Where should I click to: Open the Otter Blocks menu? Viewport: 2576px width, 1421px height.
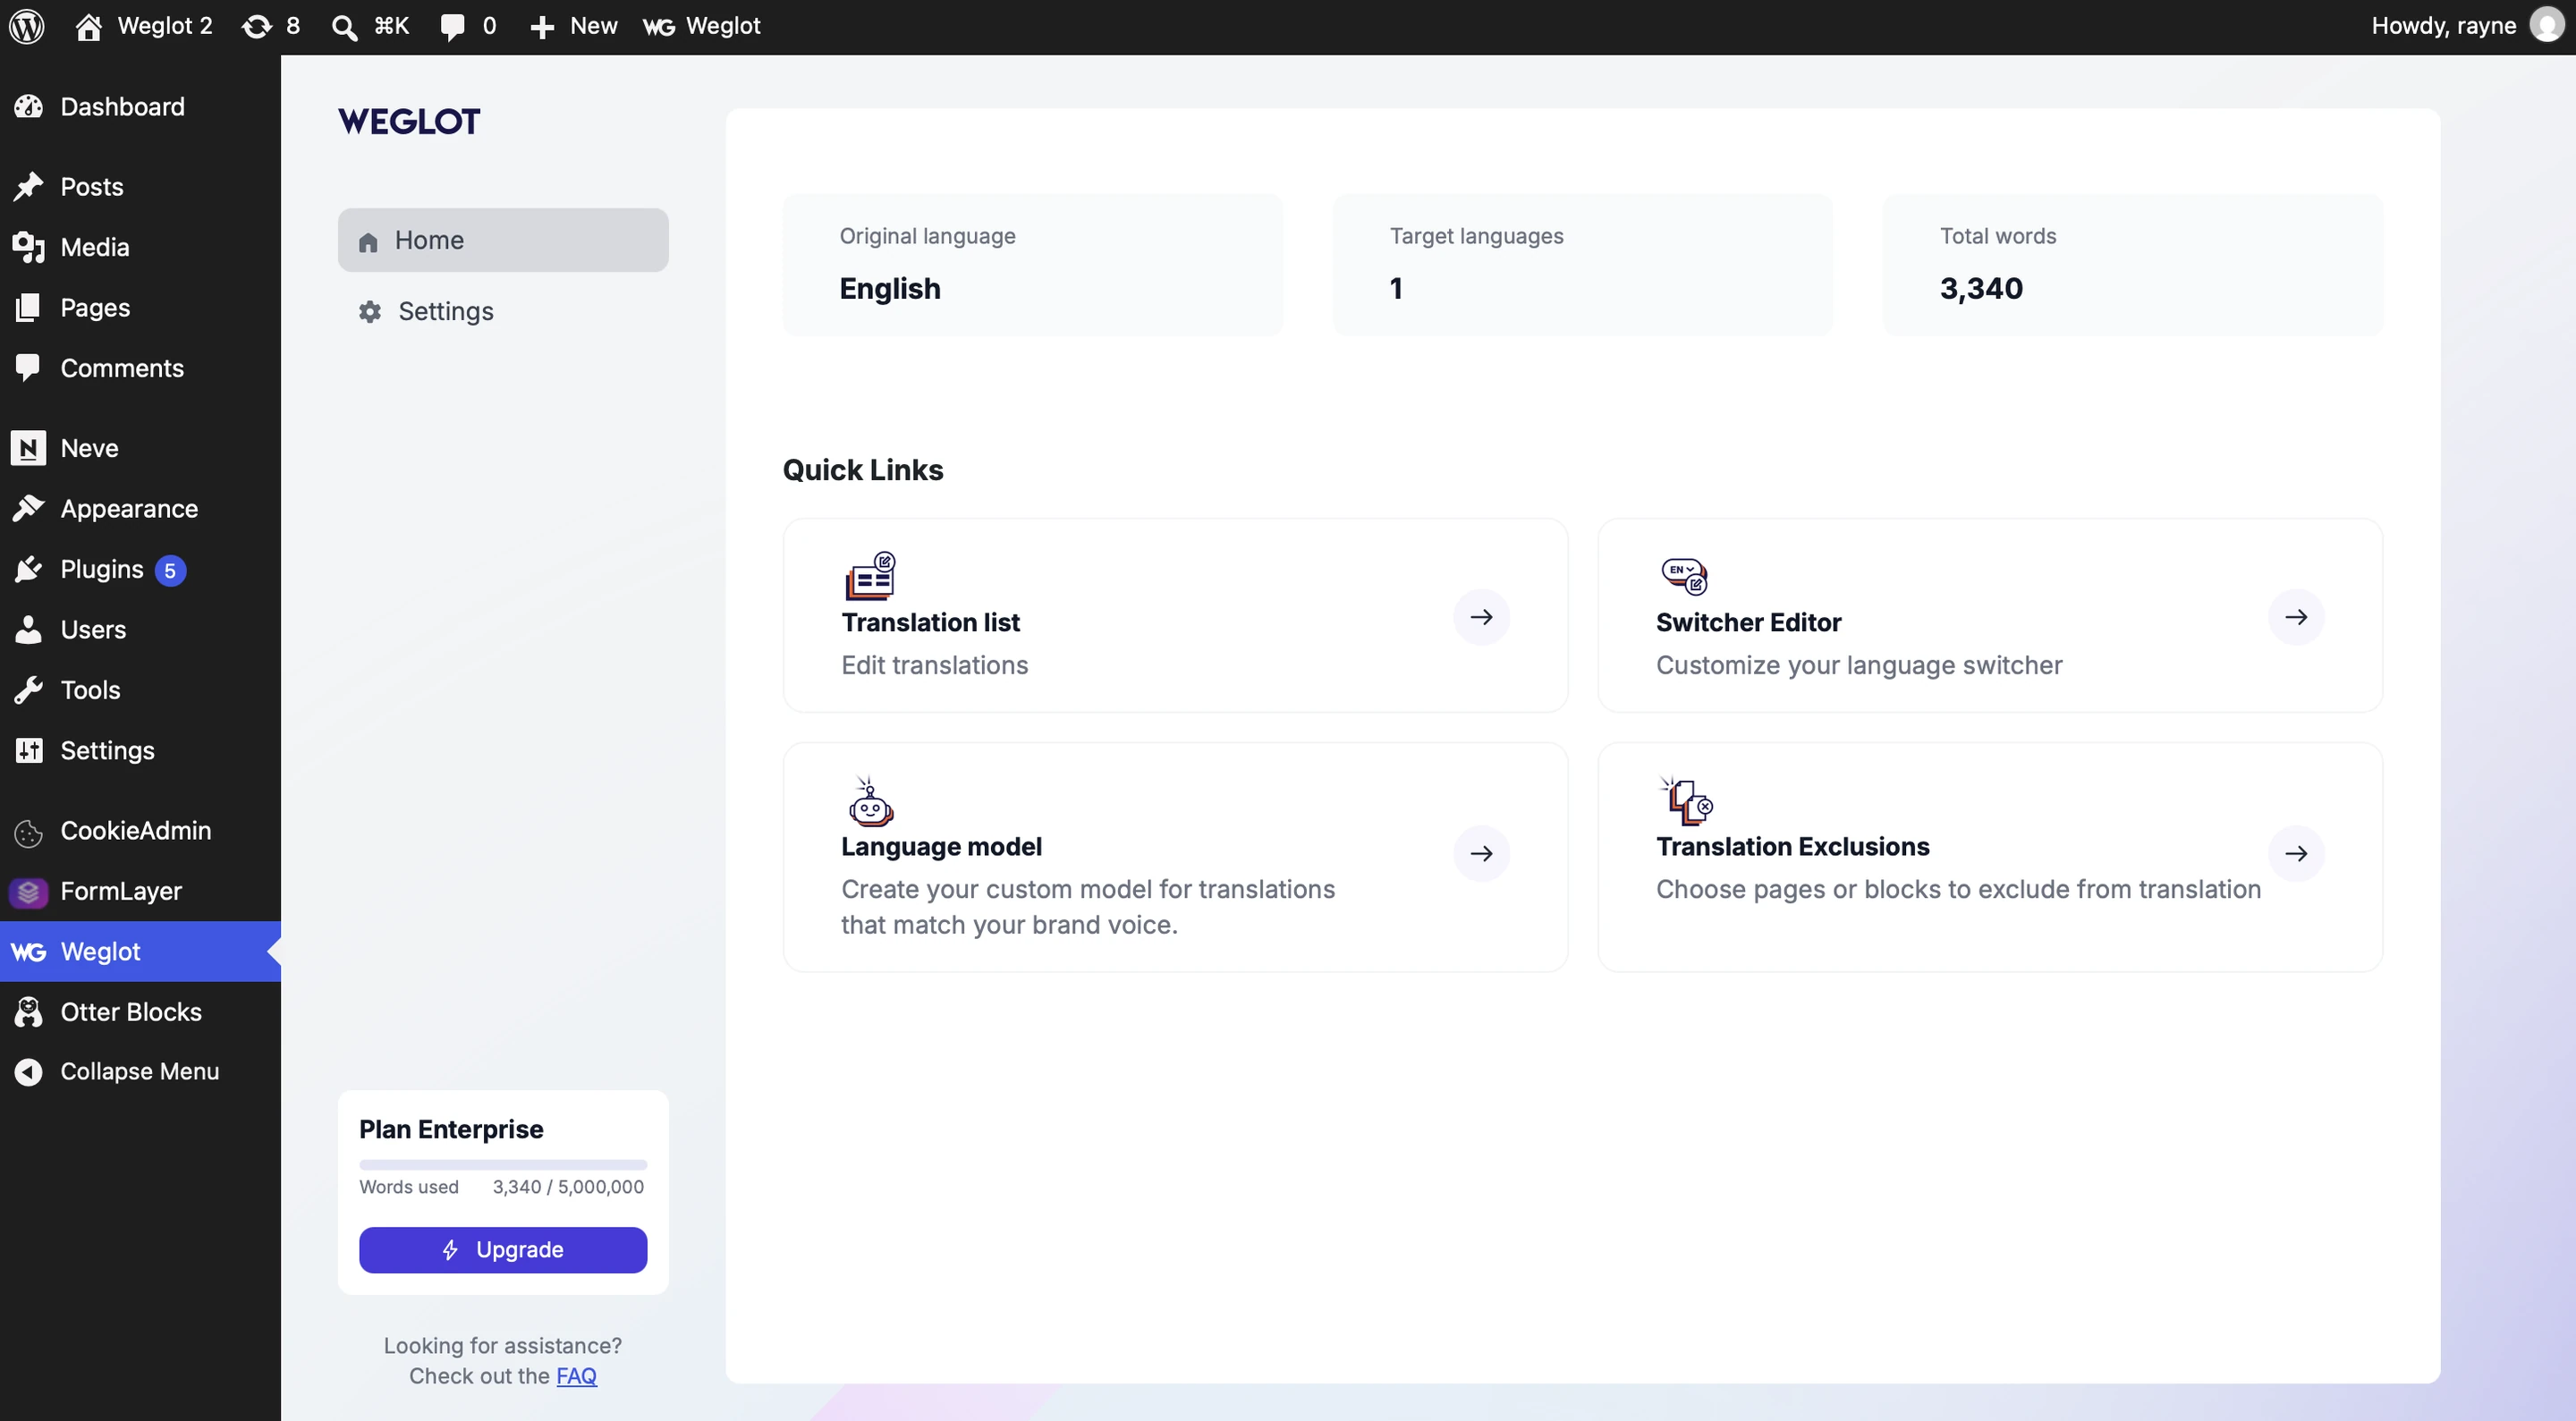click(140, 1012)
